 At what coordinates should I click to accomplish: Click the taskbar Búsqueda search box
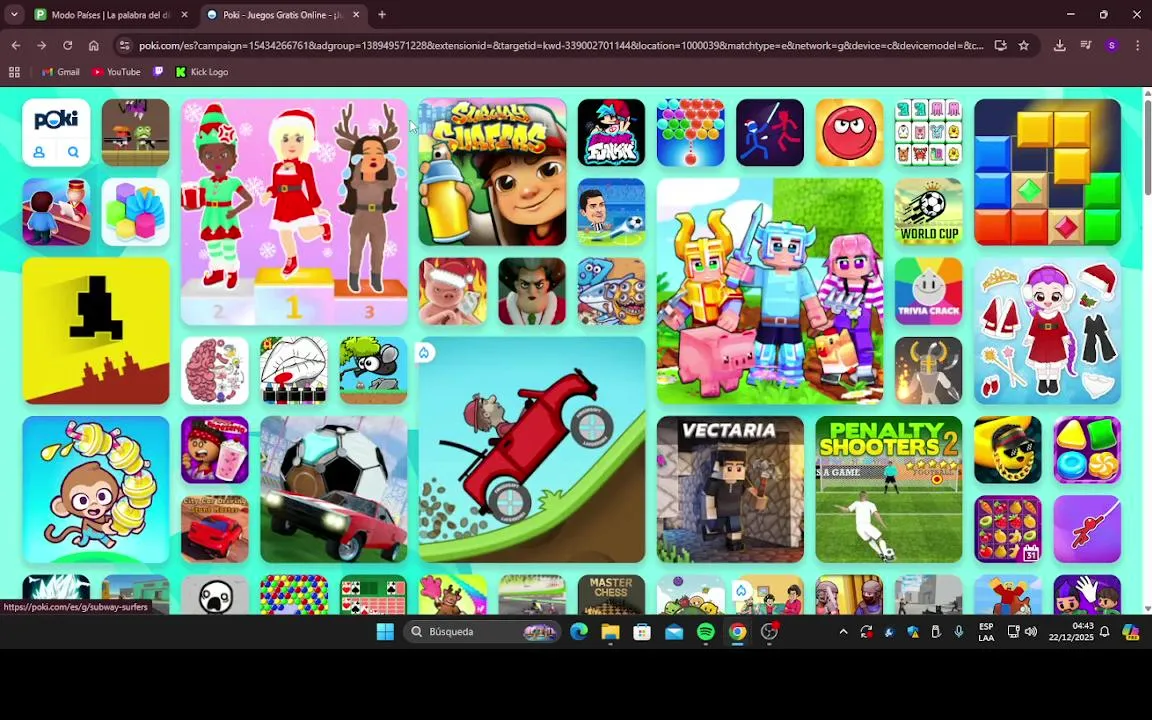pos(483,632)
